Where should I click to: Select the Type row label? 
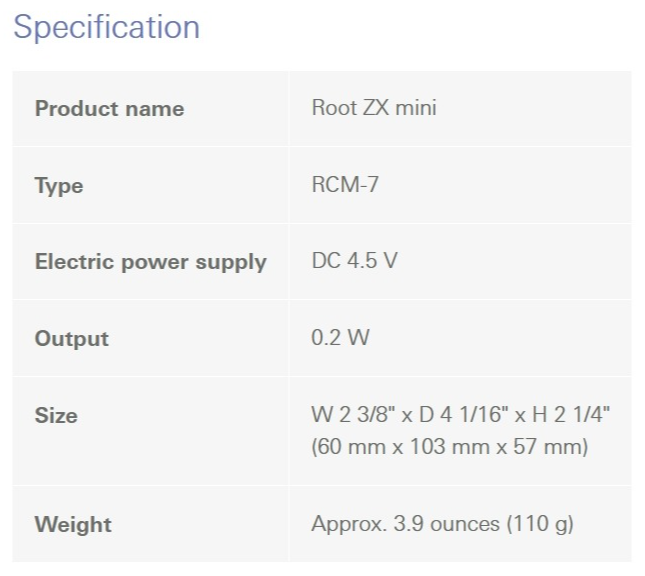pyautogui.click(x=59, y=186)
